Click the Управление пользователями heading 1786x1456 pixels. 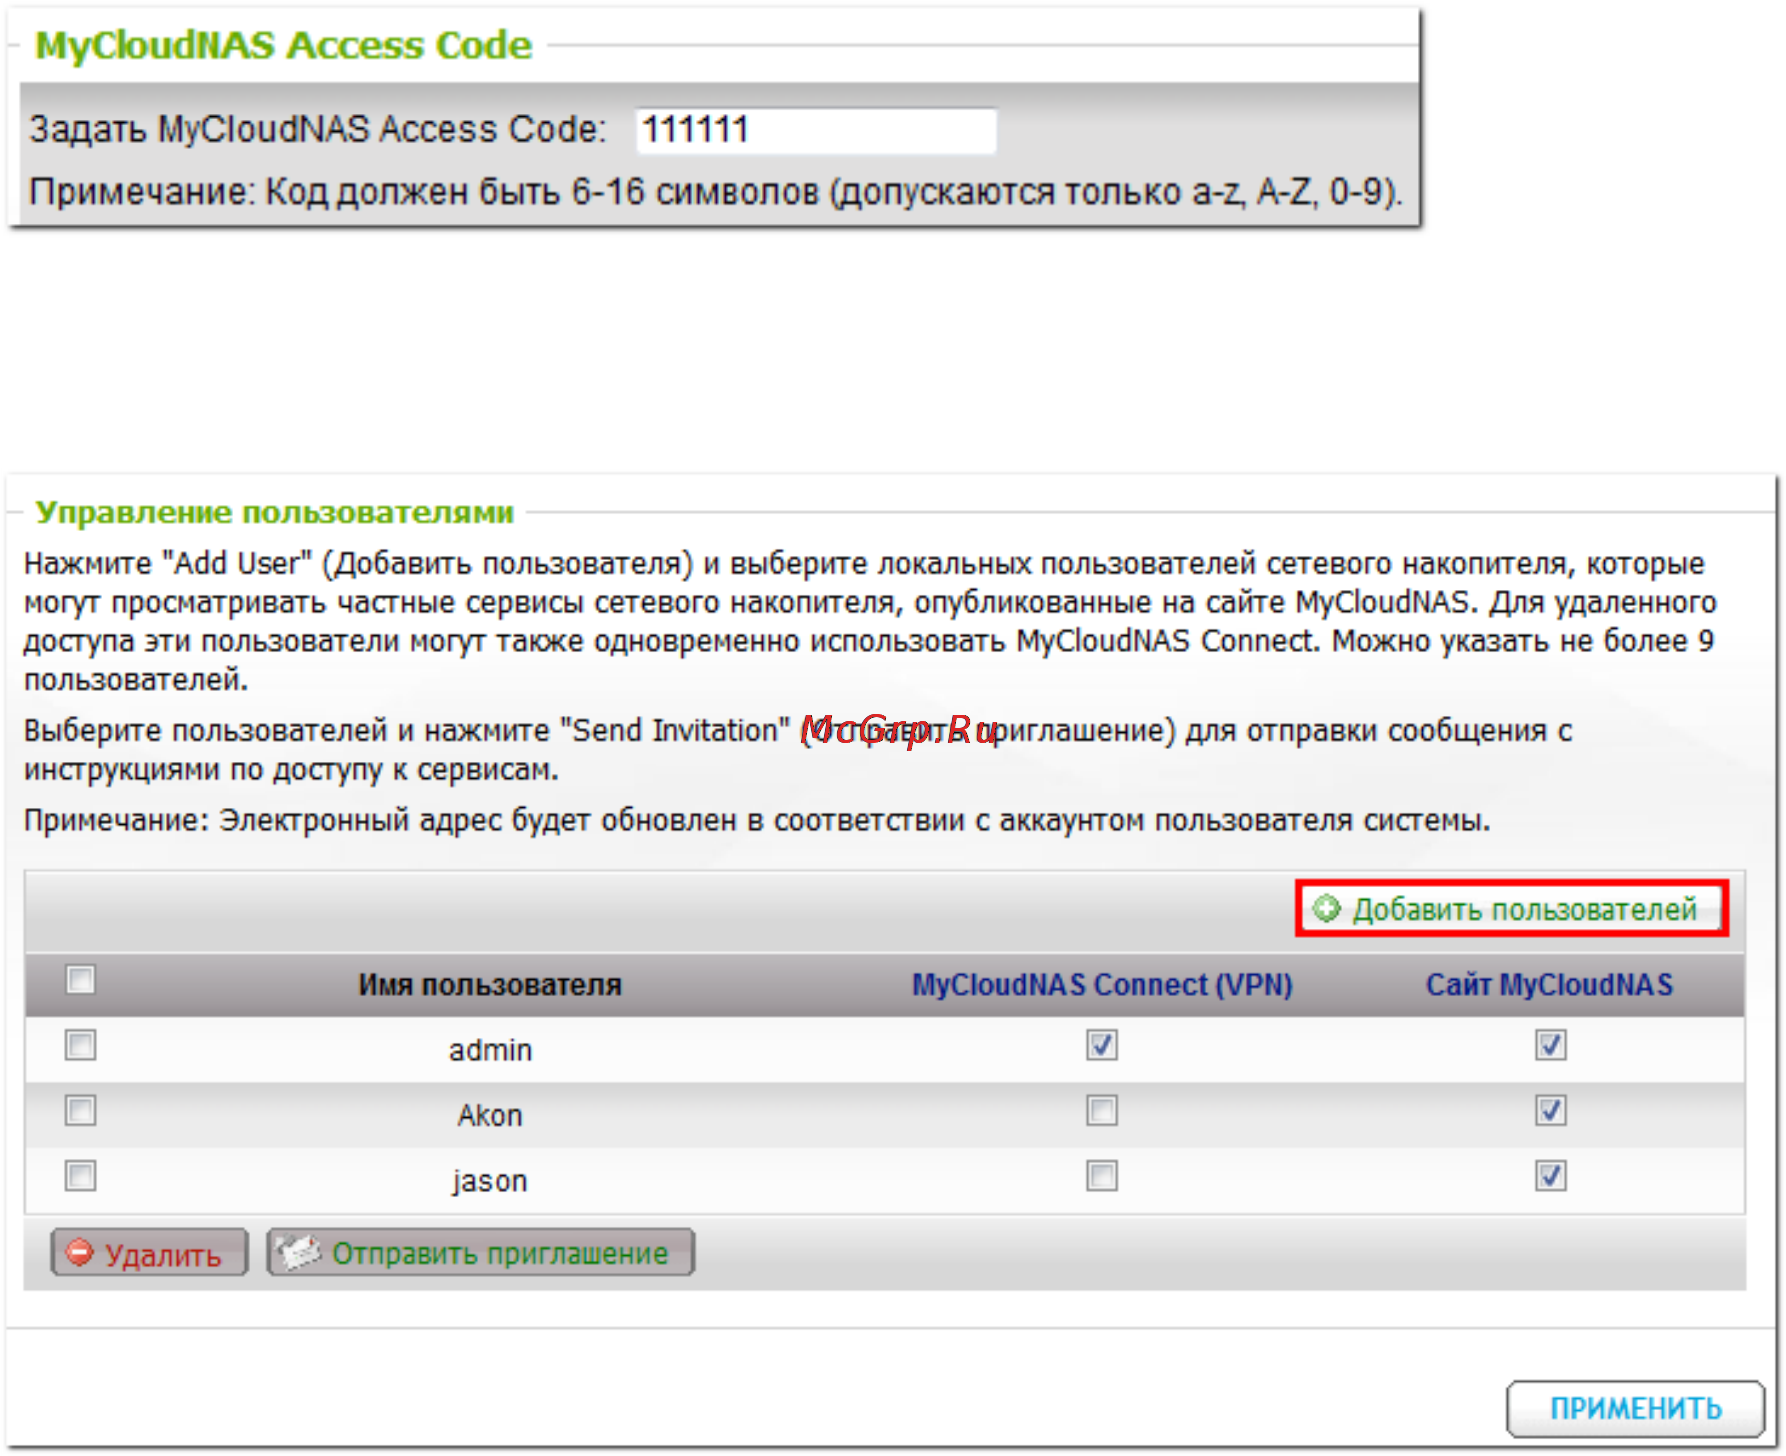tap(275, 512)
